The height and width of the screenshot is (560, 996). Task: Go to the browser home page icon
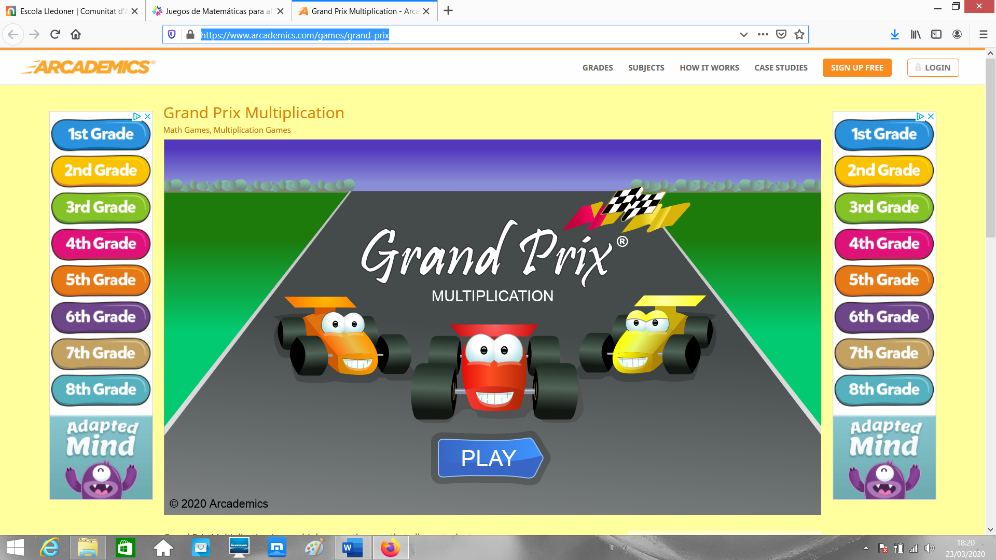click(76, 34)
